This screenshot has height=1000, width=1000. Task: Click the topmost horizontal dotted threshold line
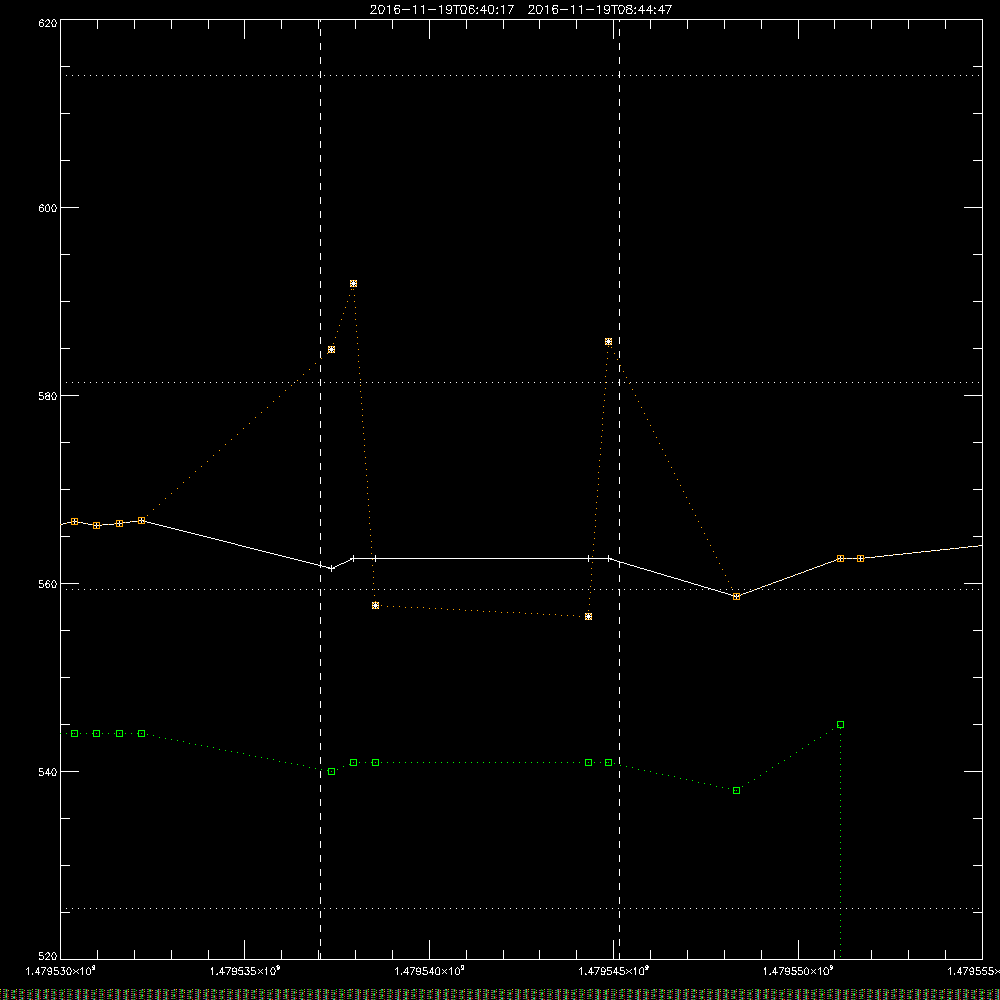(x=521, y=75)
